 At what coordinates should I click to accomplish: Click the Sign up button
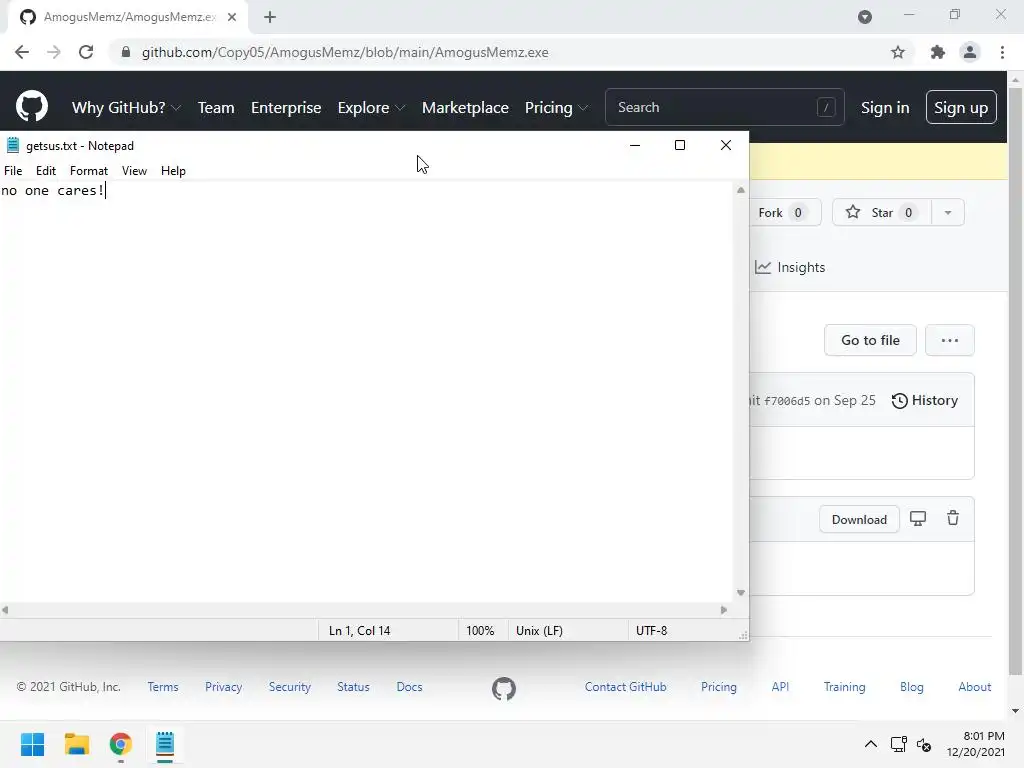(x=961, y=107)
